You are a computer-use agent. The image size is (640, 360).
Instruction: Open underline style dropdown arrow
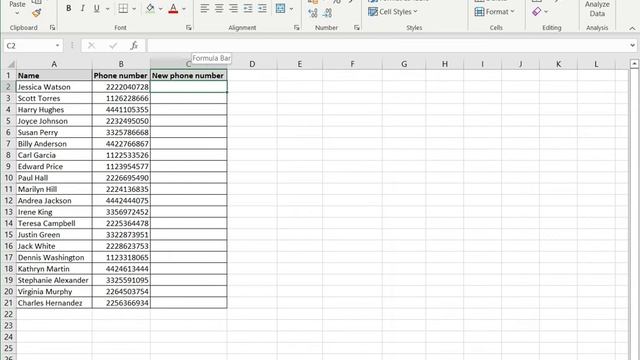pos(107,9)
